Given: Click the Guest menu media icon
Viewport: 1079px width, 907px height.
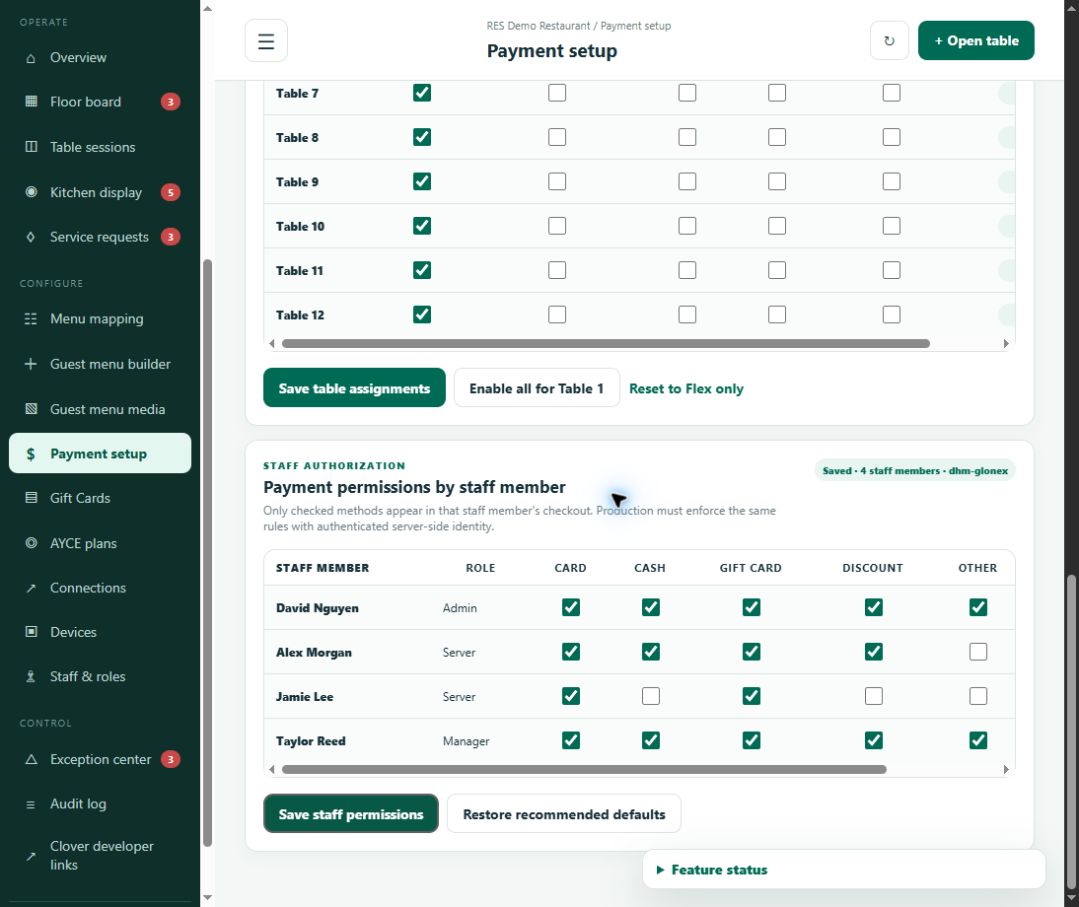Looking at the screenshot, I should (x=31, y=409).
